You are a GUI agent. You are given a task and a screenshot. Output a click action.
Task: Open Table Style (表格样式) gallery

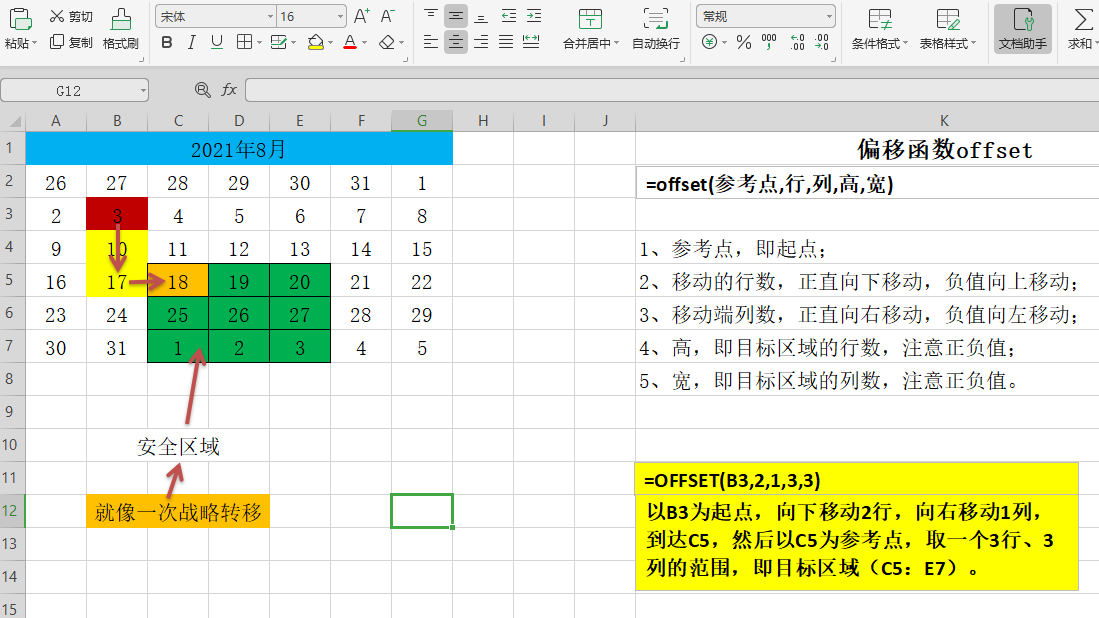(x=948, y=29)
